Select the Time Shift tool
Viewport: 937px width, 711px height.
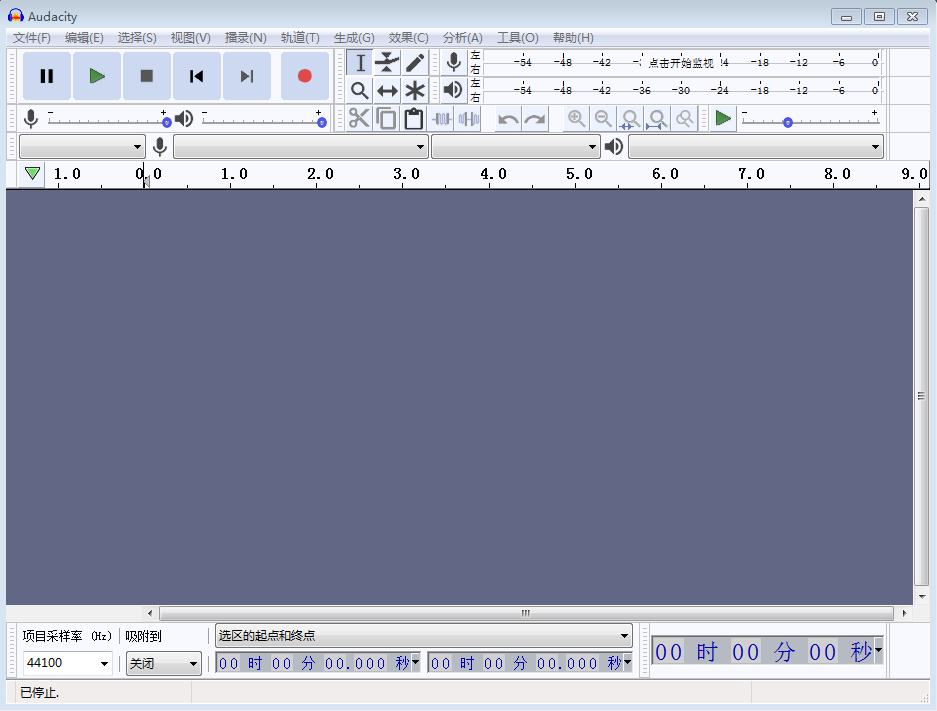387,91
